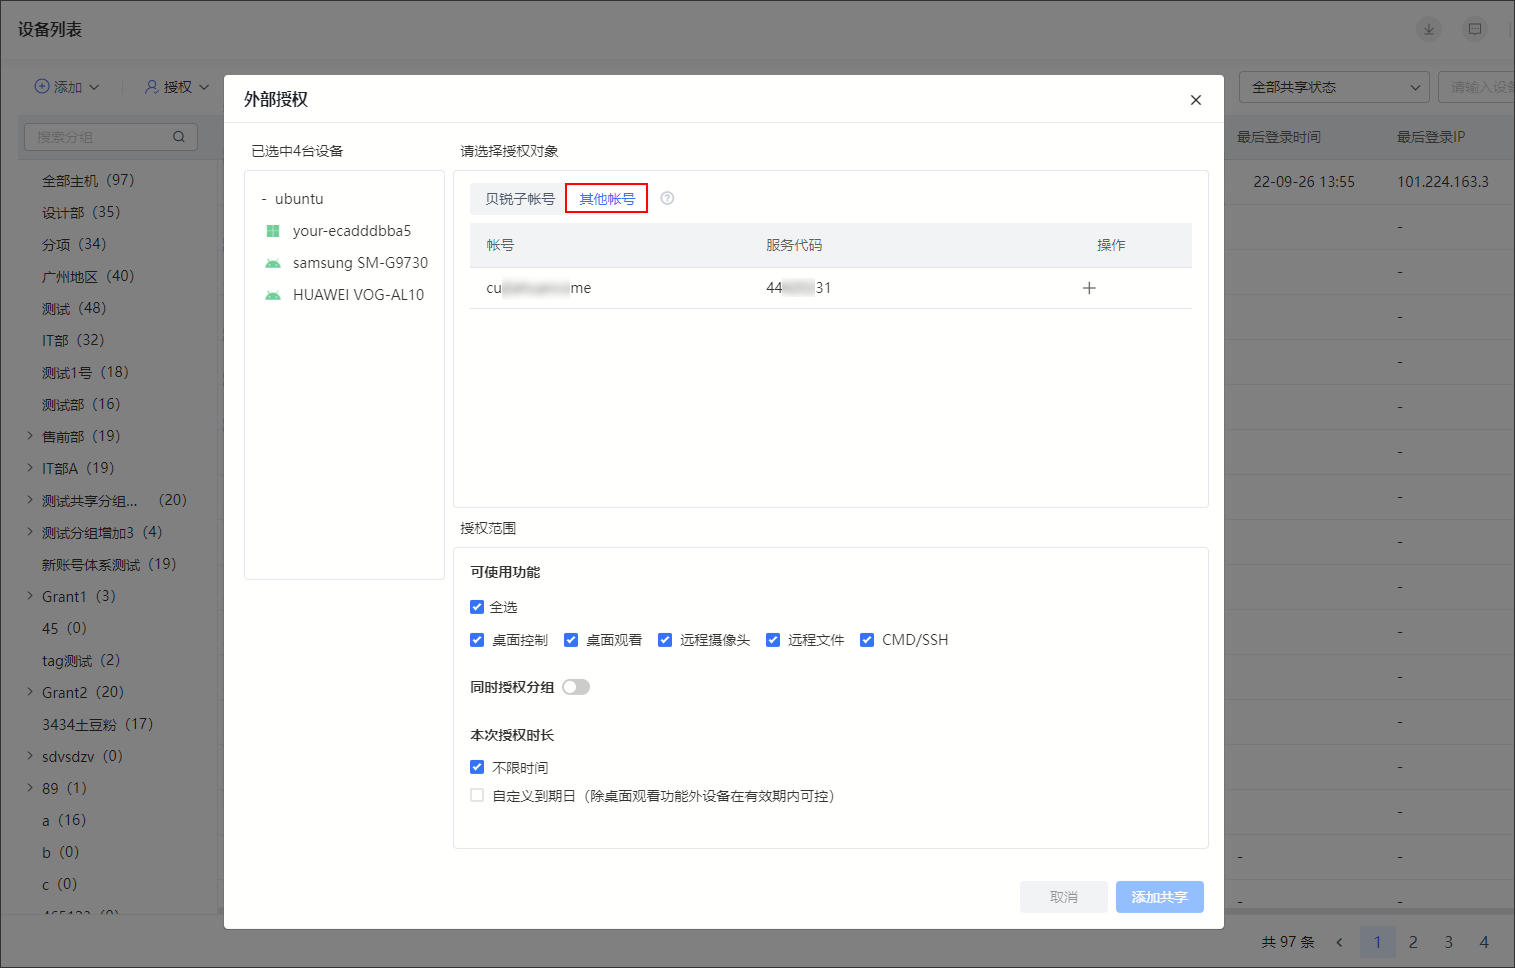Enable the 自定义到期日 option

[477, 796]
